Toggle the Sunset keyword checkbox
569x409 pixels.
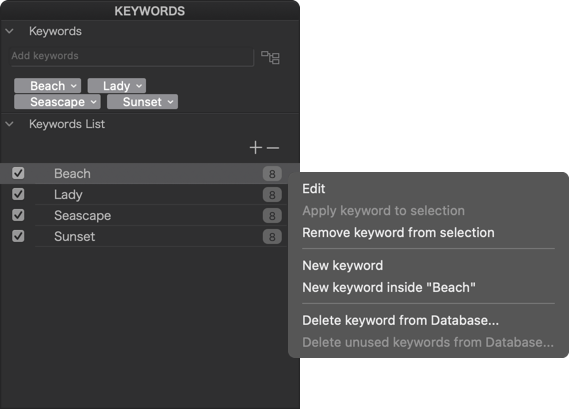pyautogui.click(x=18, y=236)
